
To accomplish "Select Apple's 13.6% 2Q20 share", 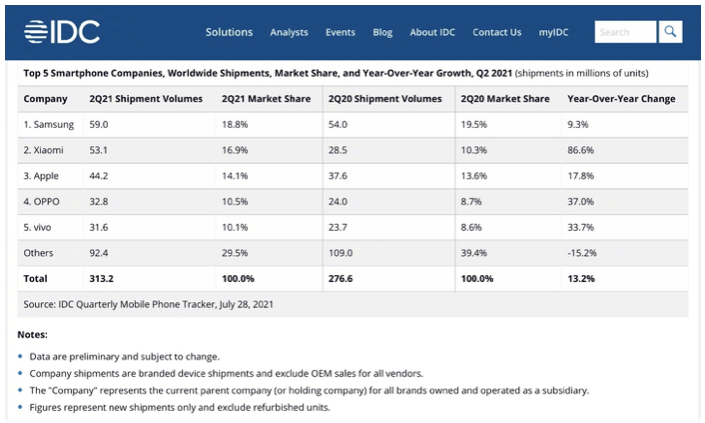I will pos(473,176).
